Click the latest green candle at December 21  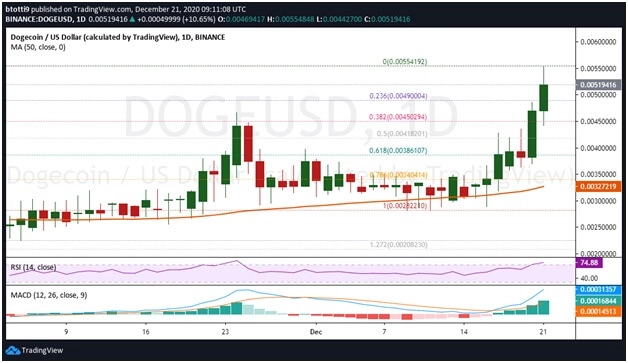(543, 97)
